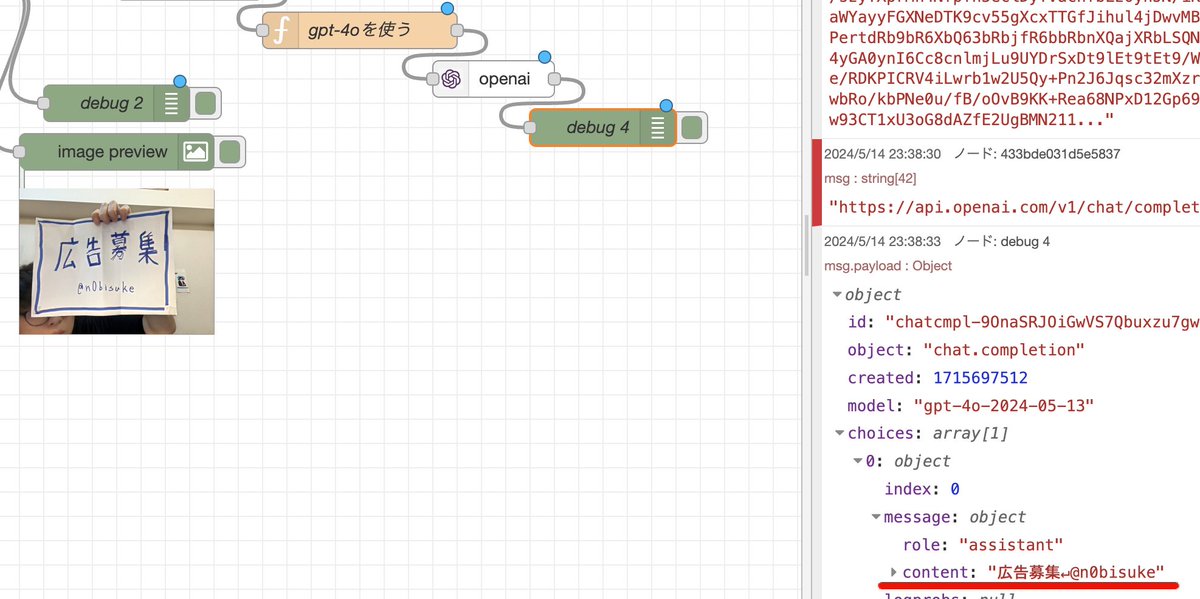Click the msg.payload : Object header
The image size is (1200, 599).
pyautogui.click(x=888, y=265)
